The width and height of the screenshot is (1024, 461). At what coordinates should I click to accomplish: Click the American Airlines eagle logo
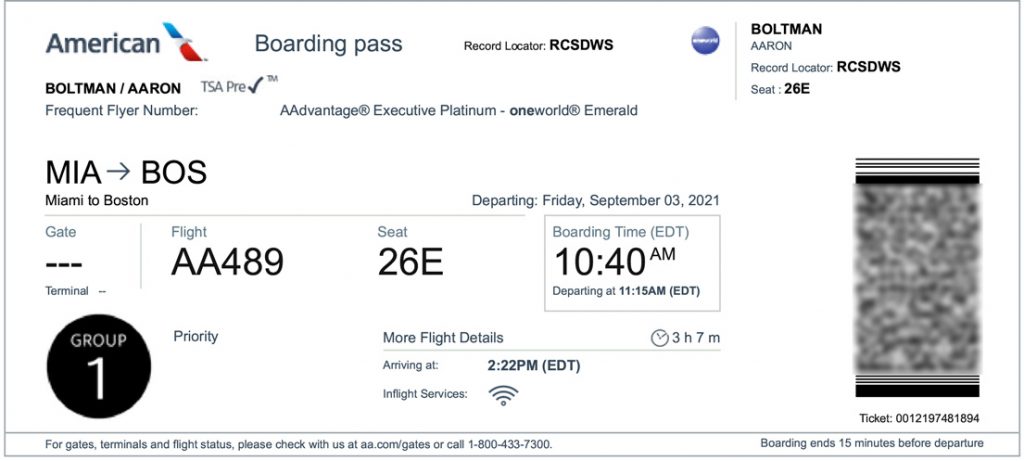pyautogui.click(x=184, y=43)
